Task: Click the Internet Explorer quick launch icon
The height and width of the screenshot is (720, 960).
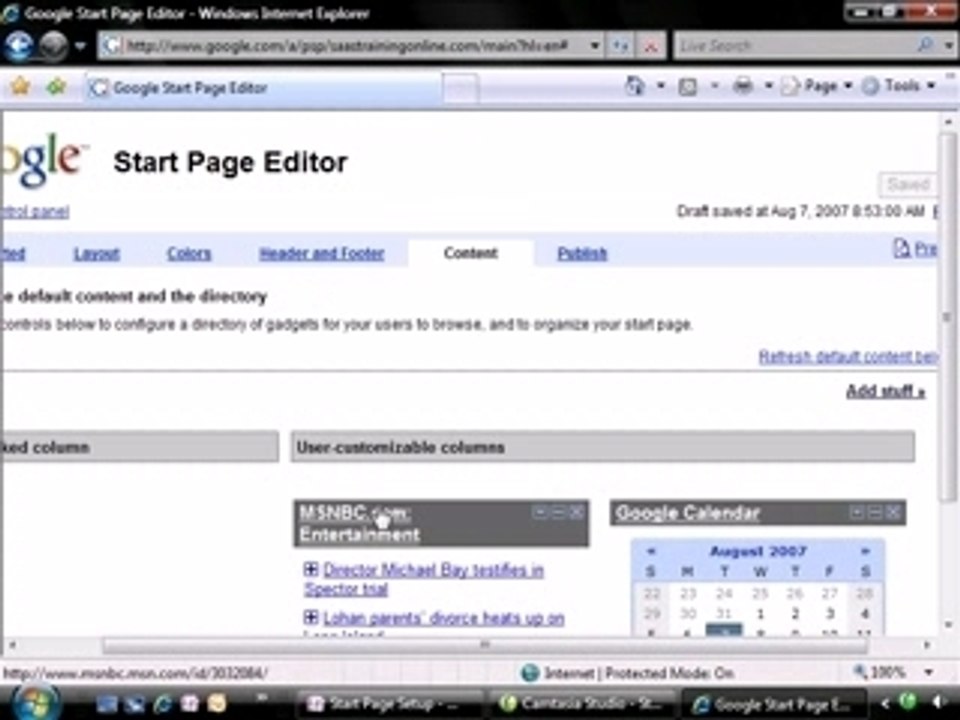Action: point(162,703)
